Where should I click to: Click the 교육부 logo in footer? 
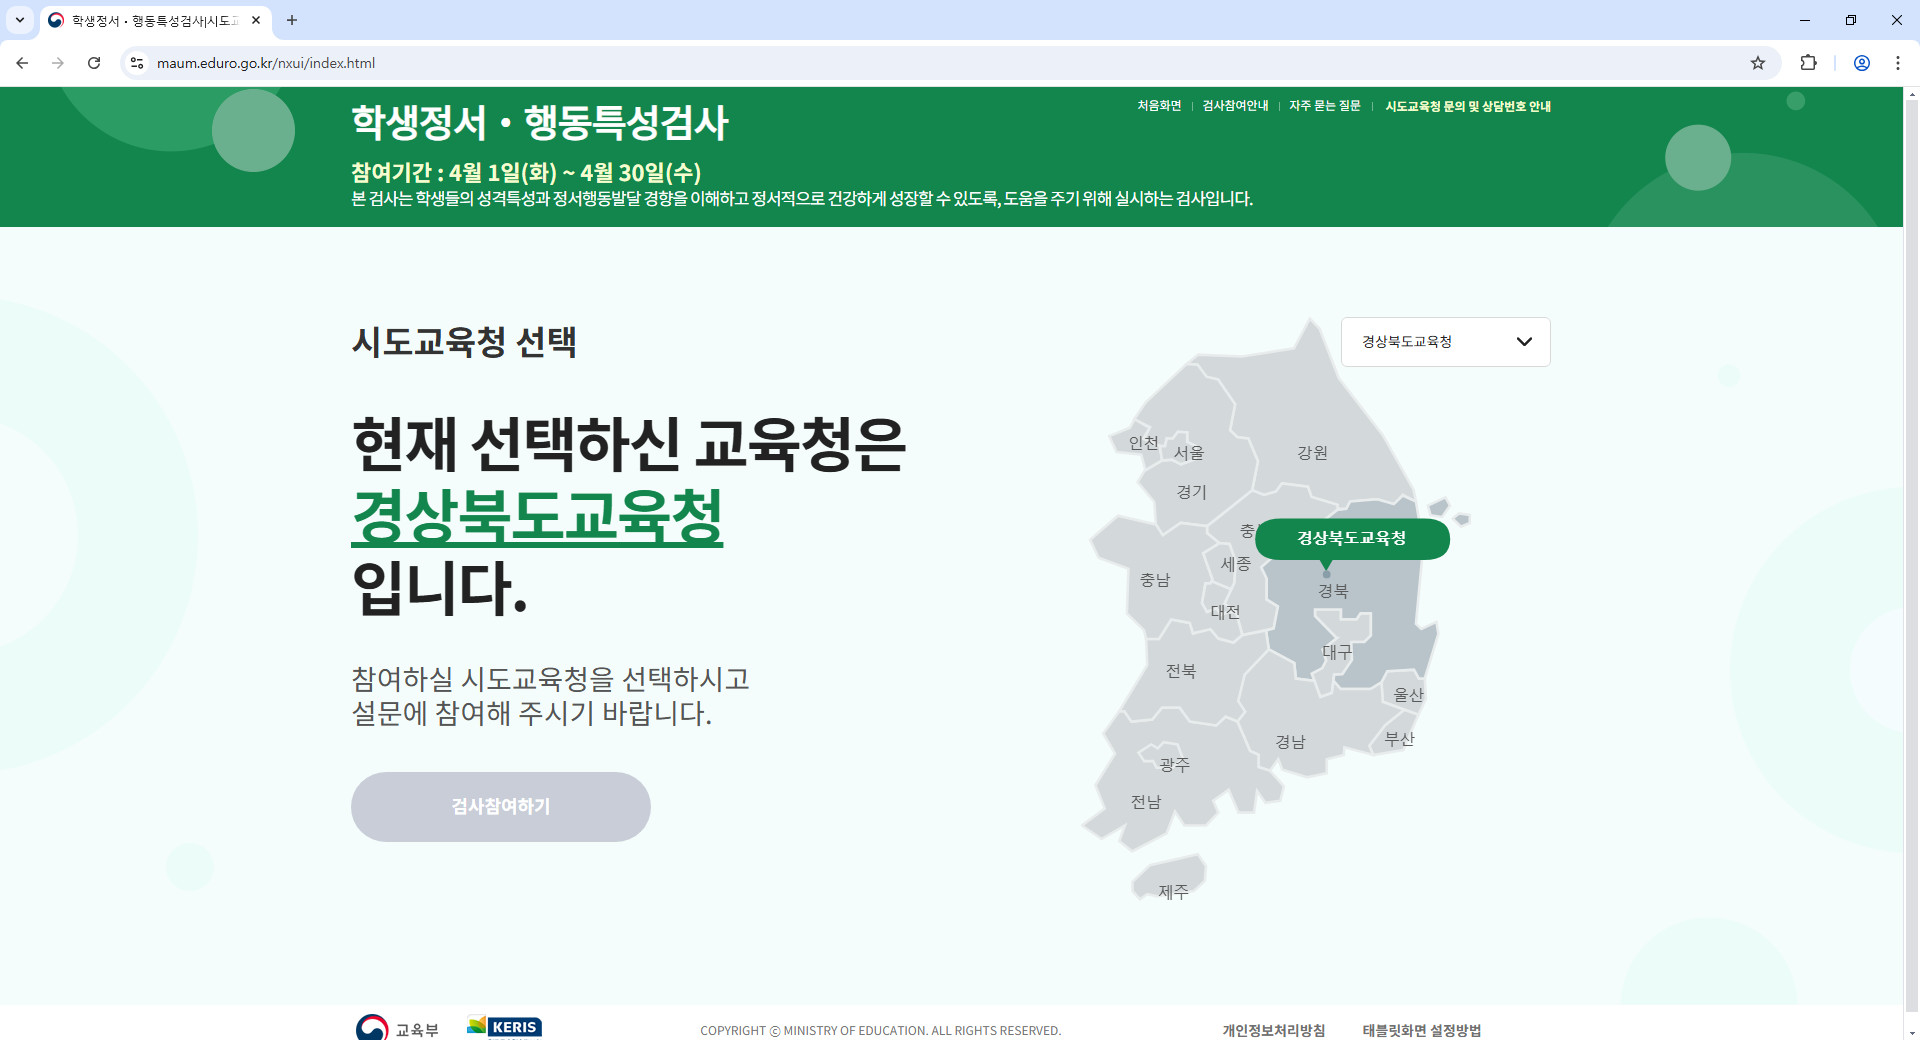pyautogui.click(x=397, y=1028)
